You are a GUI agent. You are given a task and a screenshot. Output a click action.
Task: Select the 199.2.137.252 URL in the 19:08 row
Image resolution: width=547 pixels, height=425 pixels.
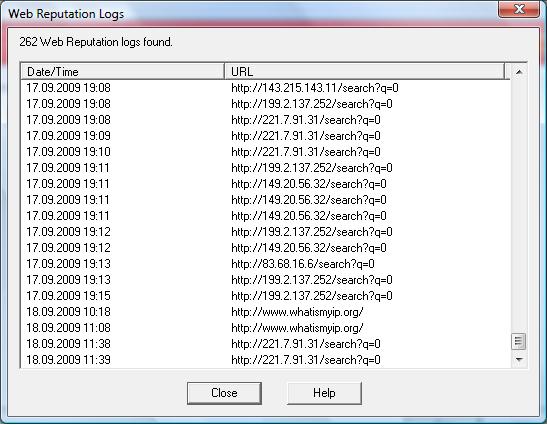pyautogui.click(x=312, y=104)
